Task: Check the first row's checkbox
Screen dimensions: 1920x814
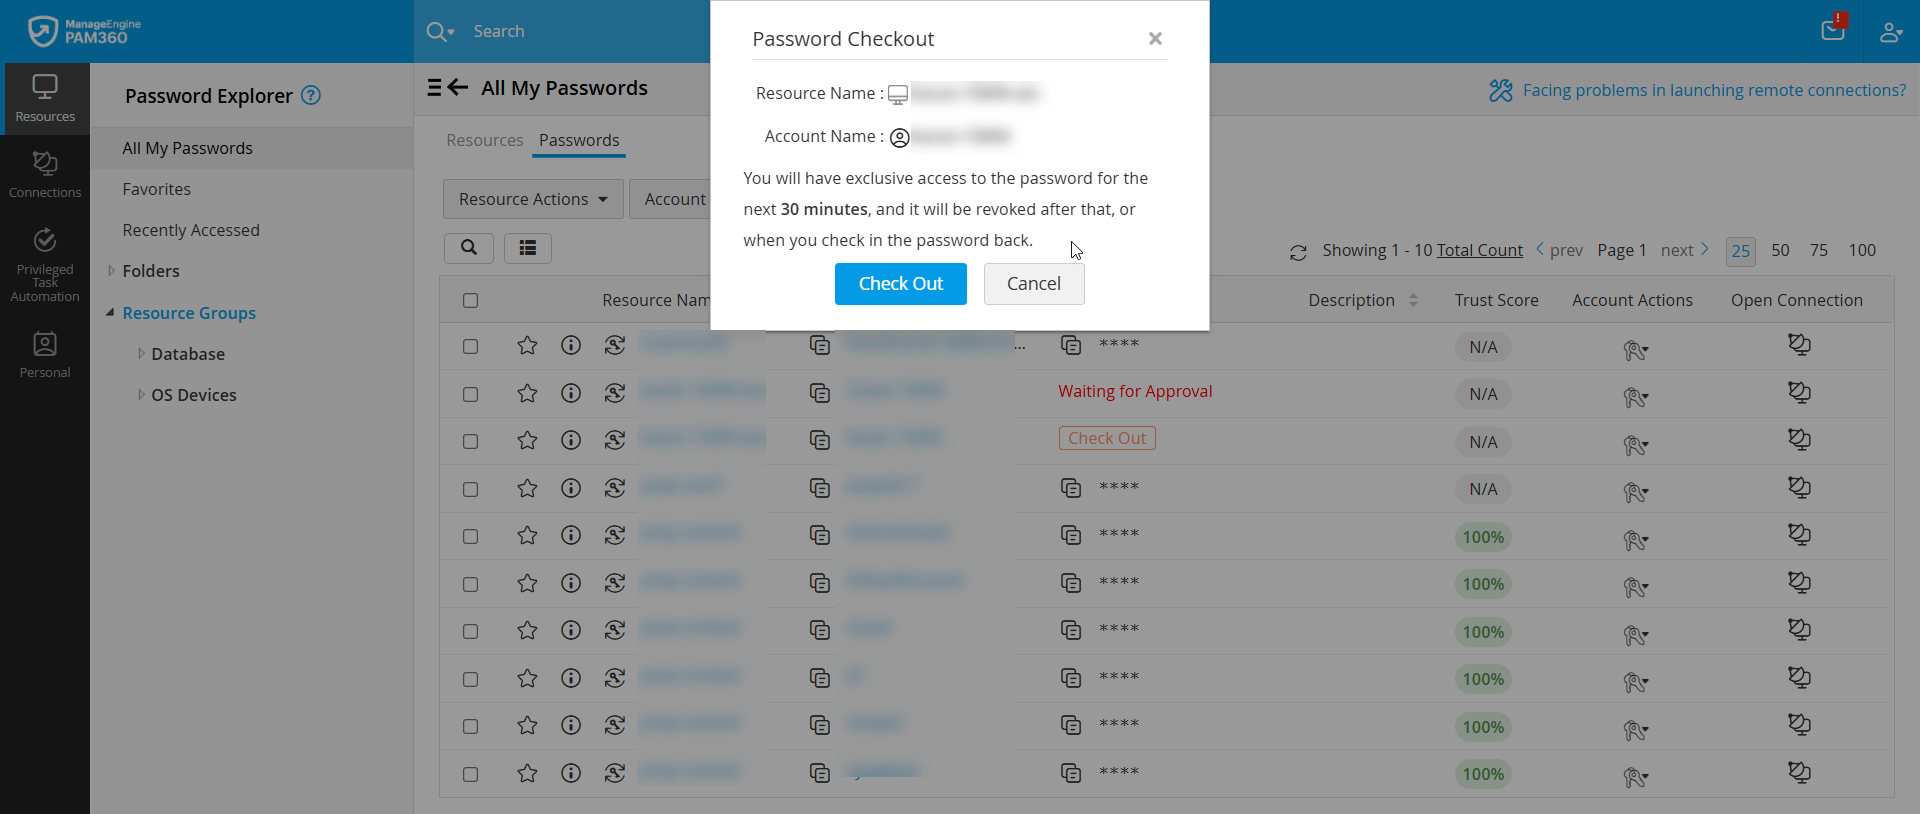Action: [471, 347]
